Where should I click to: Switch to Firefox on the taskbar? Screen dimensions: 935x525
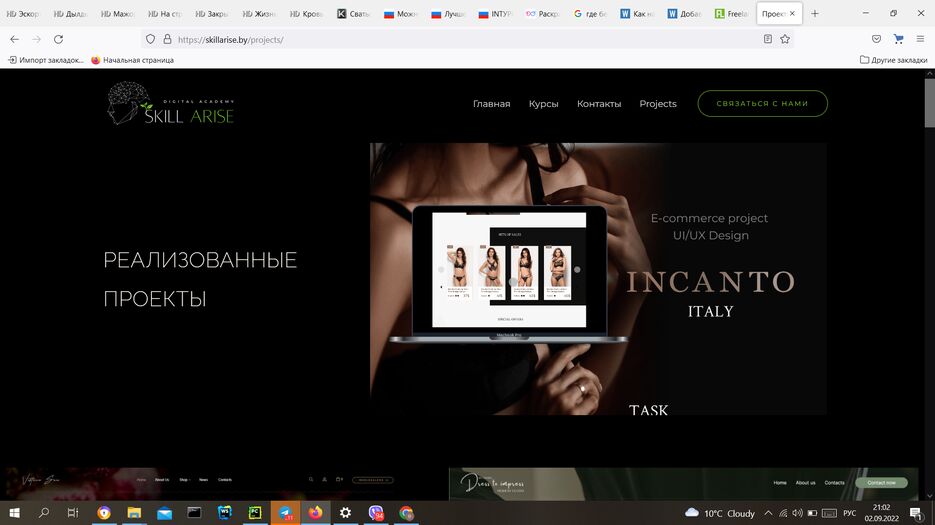[315, 513]
